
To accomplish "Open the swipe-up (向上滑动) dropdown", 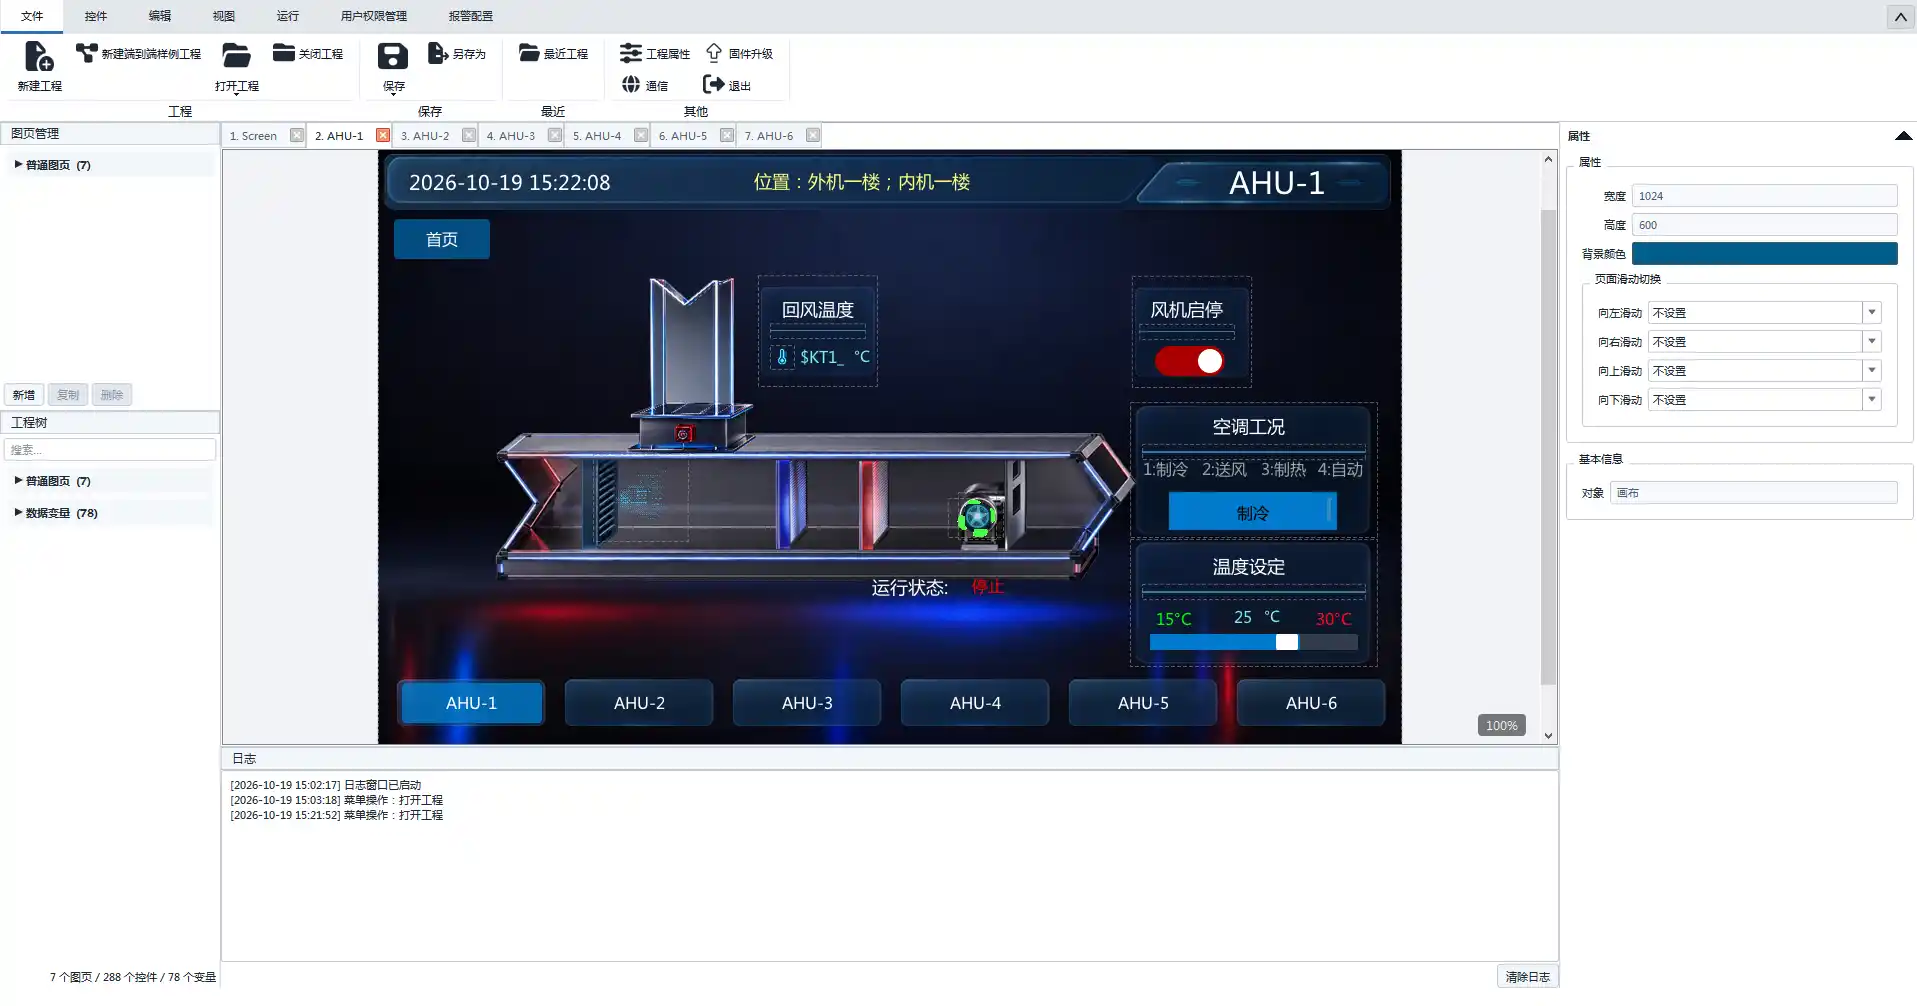I will click(x=1872, y=371).
